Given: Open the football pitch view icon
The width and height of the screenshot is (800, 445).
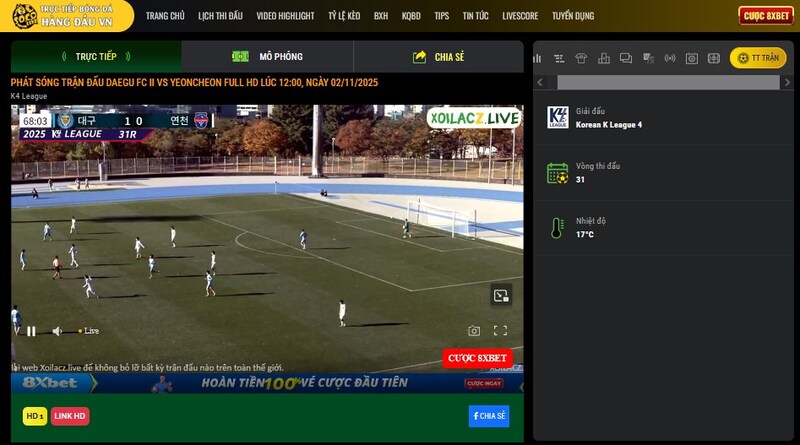Looking at the screenshot, I should point(715,59).
